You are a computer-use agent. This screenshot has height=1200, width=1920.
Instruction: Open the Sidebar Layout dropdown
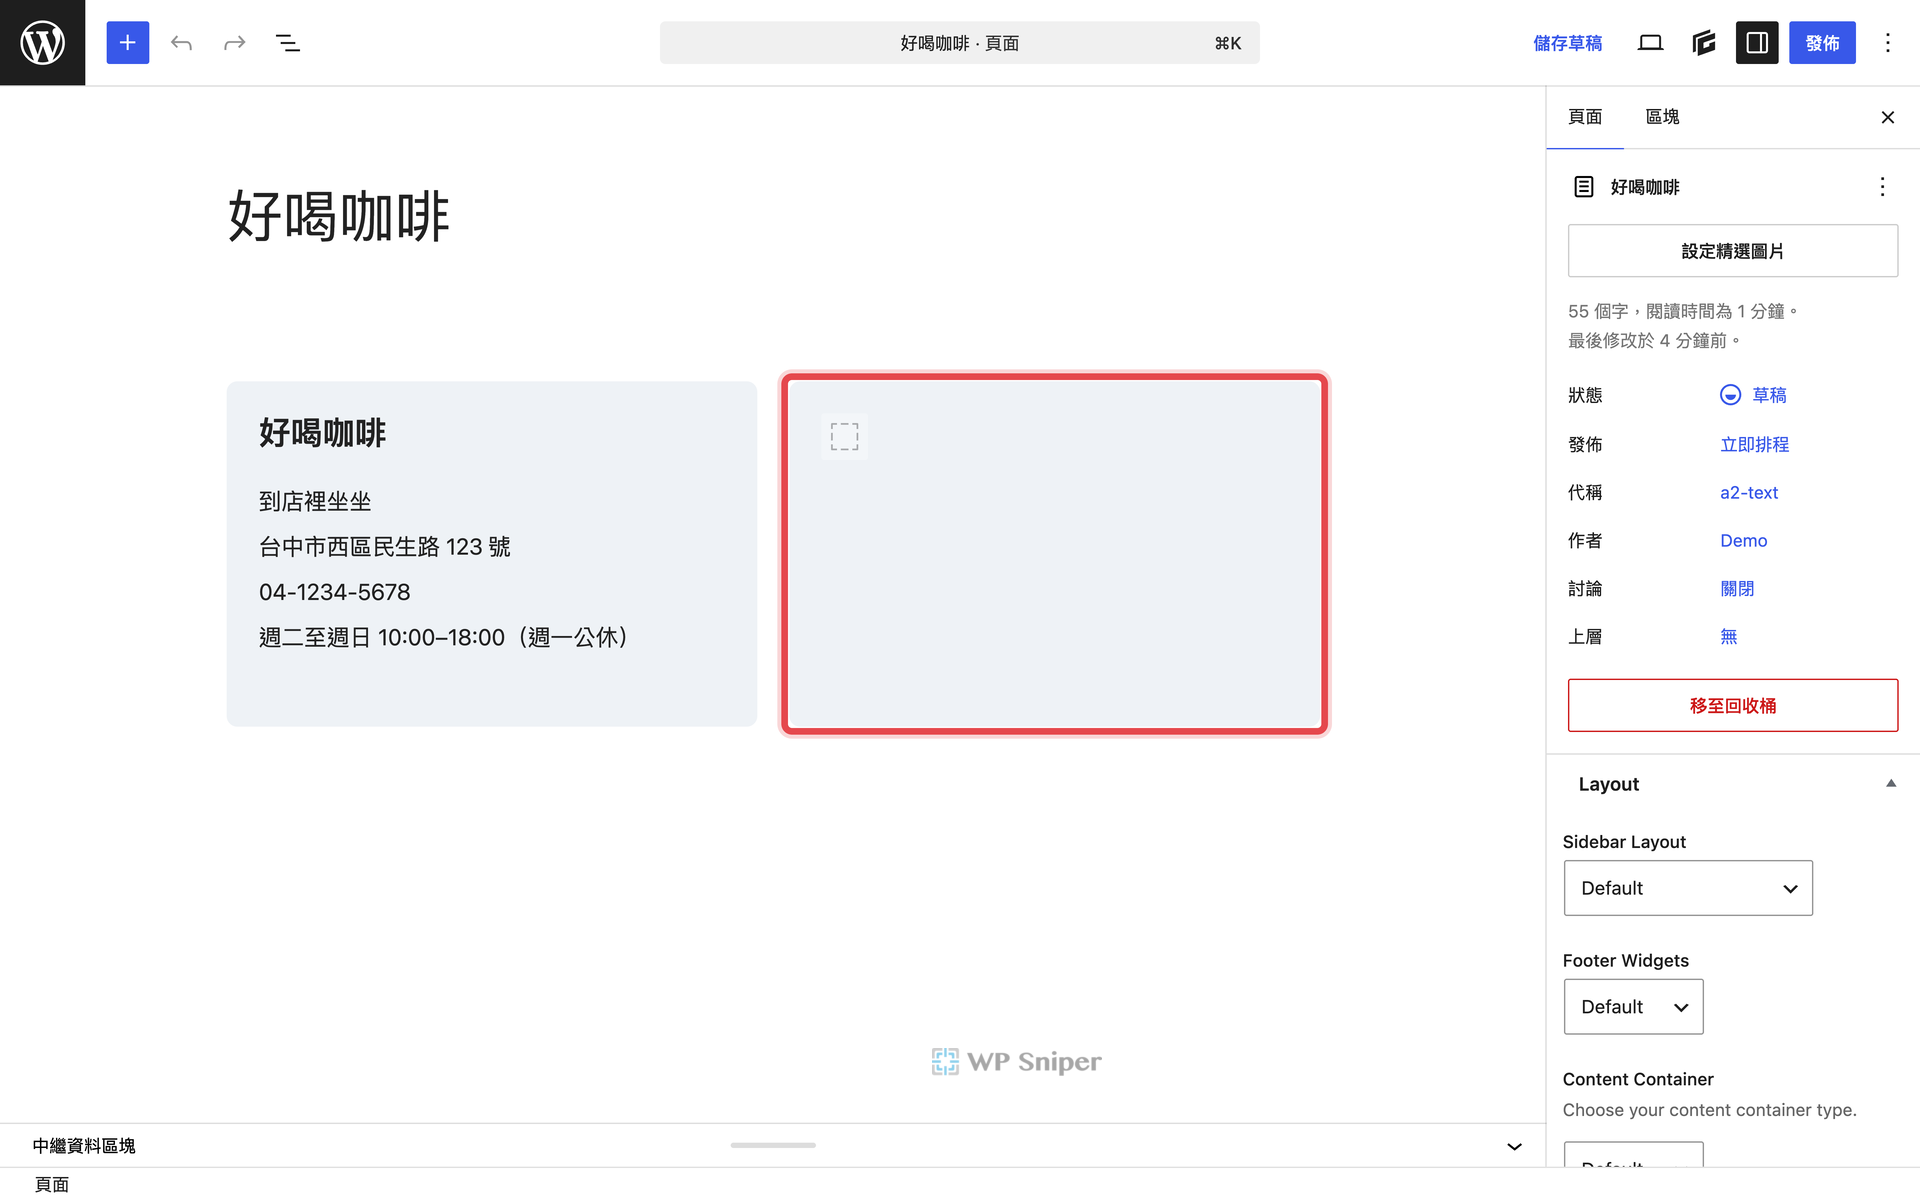[x=1688, y=888]
